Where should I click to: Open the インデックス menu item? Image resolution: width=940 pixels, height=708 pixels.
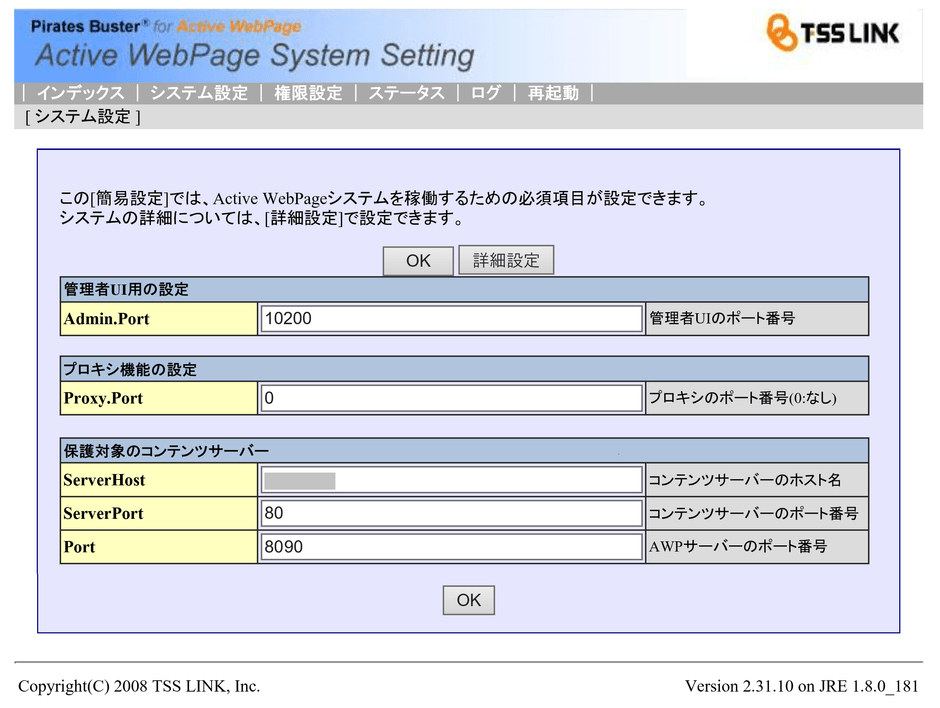(x=80, y=93)
